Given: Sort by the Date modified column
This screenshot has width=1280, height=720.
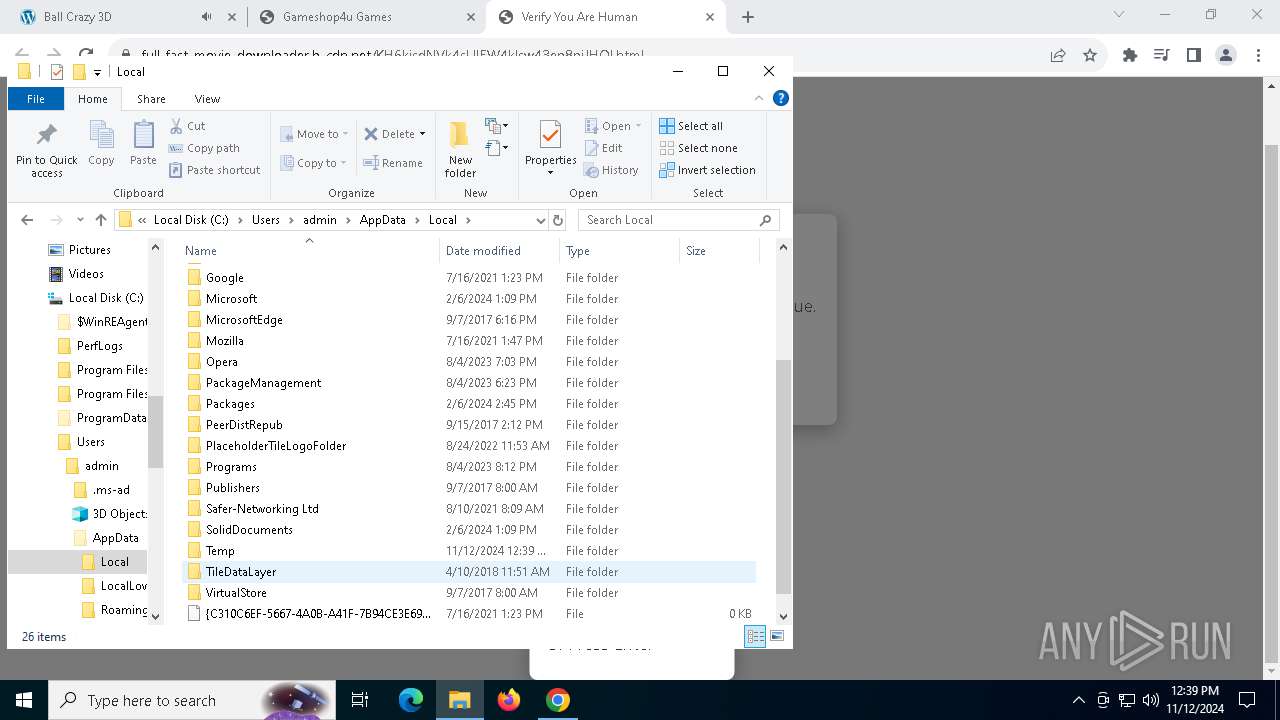Looking at the screenshot, I should pos(483,251).
